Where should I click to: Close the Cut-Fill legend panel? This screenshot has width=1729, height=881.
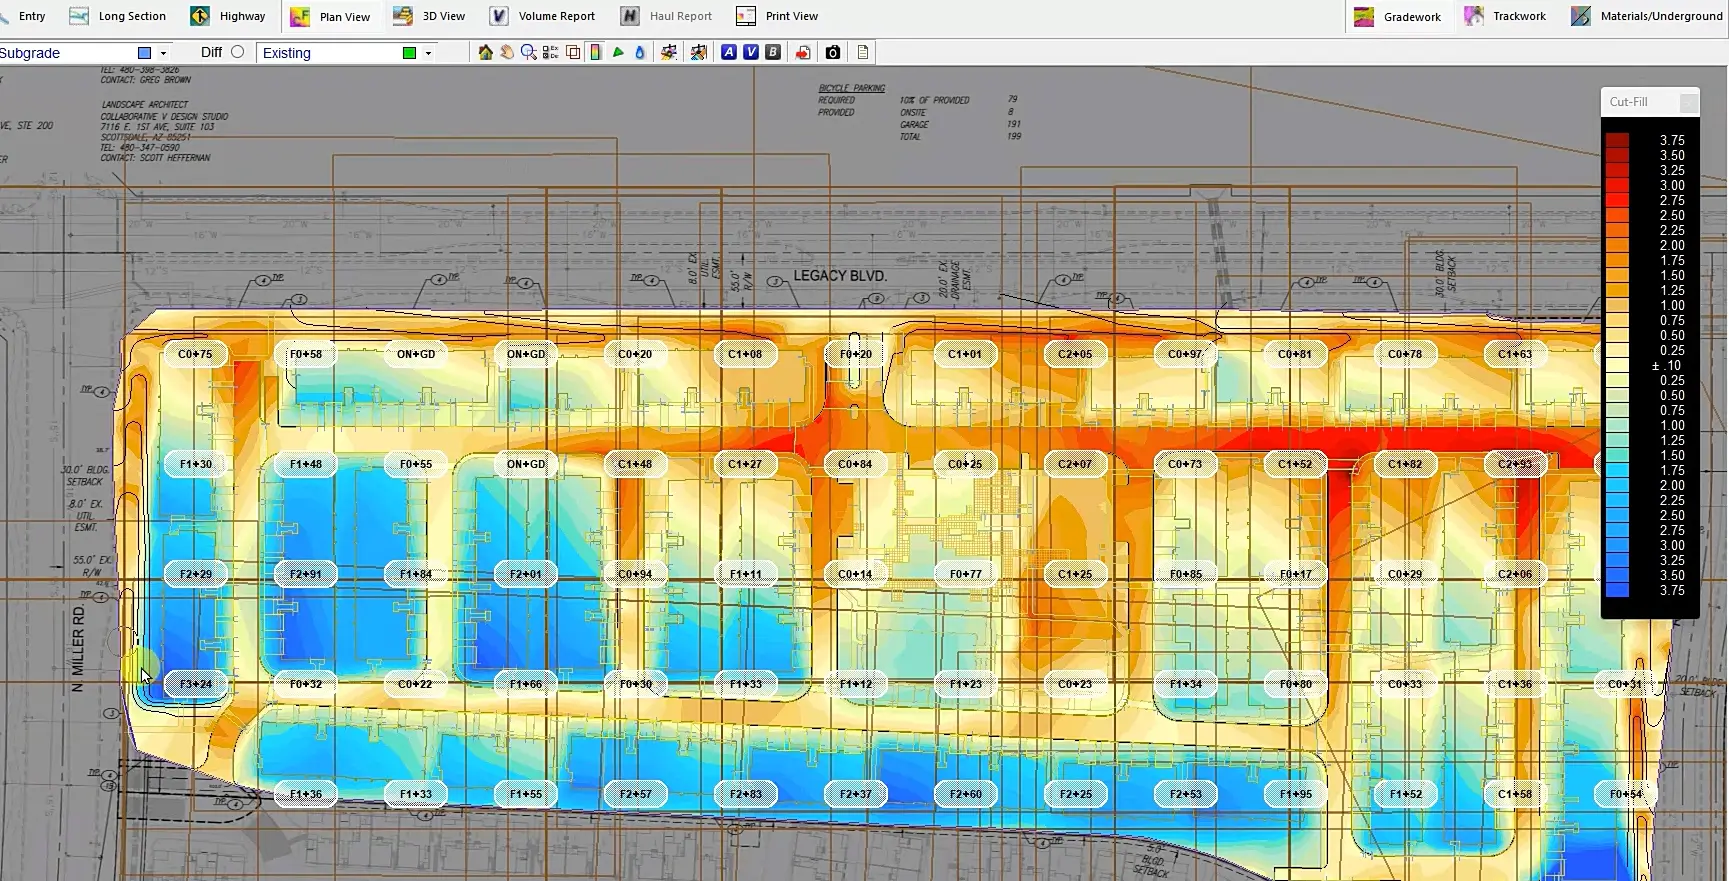(1688, 102)
